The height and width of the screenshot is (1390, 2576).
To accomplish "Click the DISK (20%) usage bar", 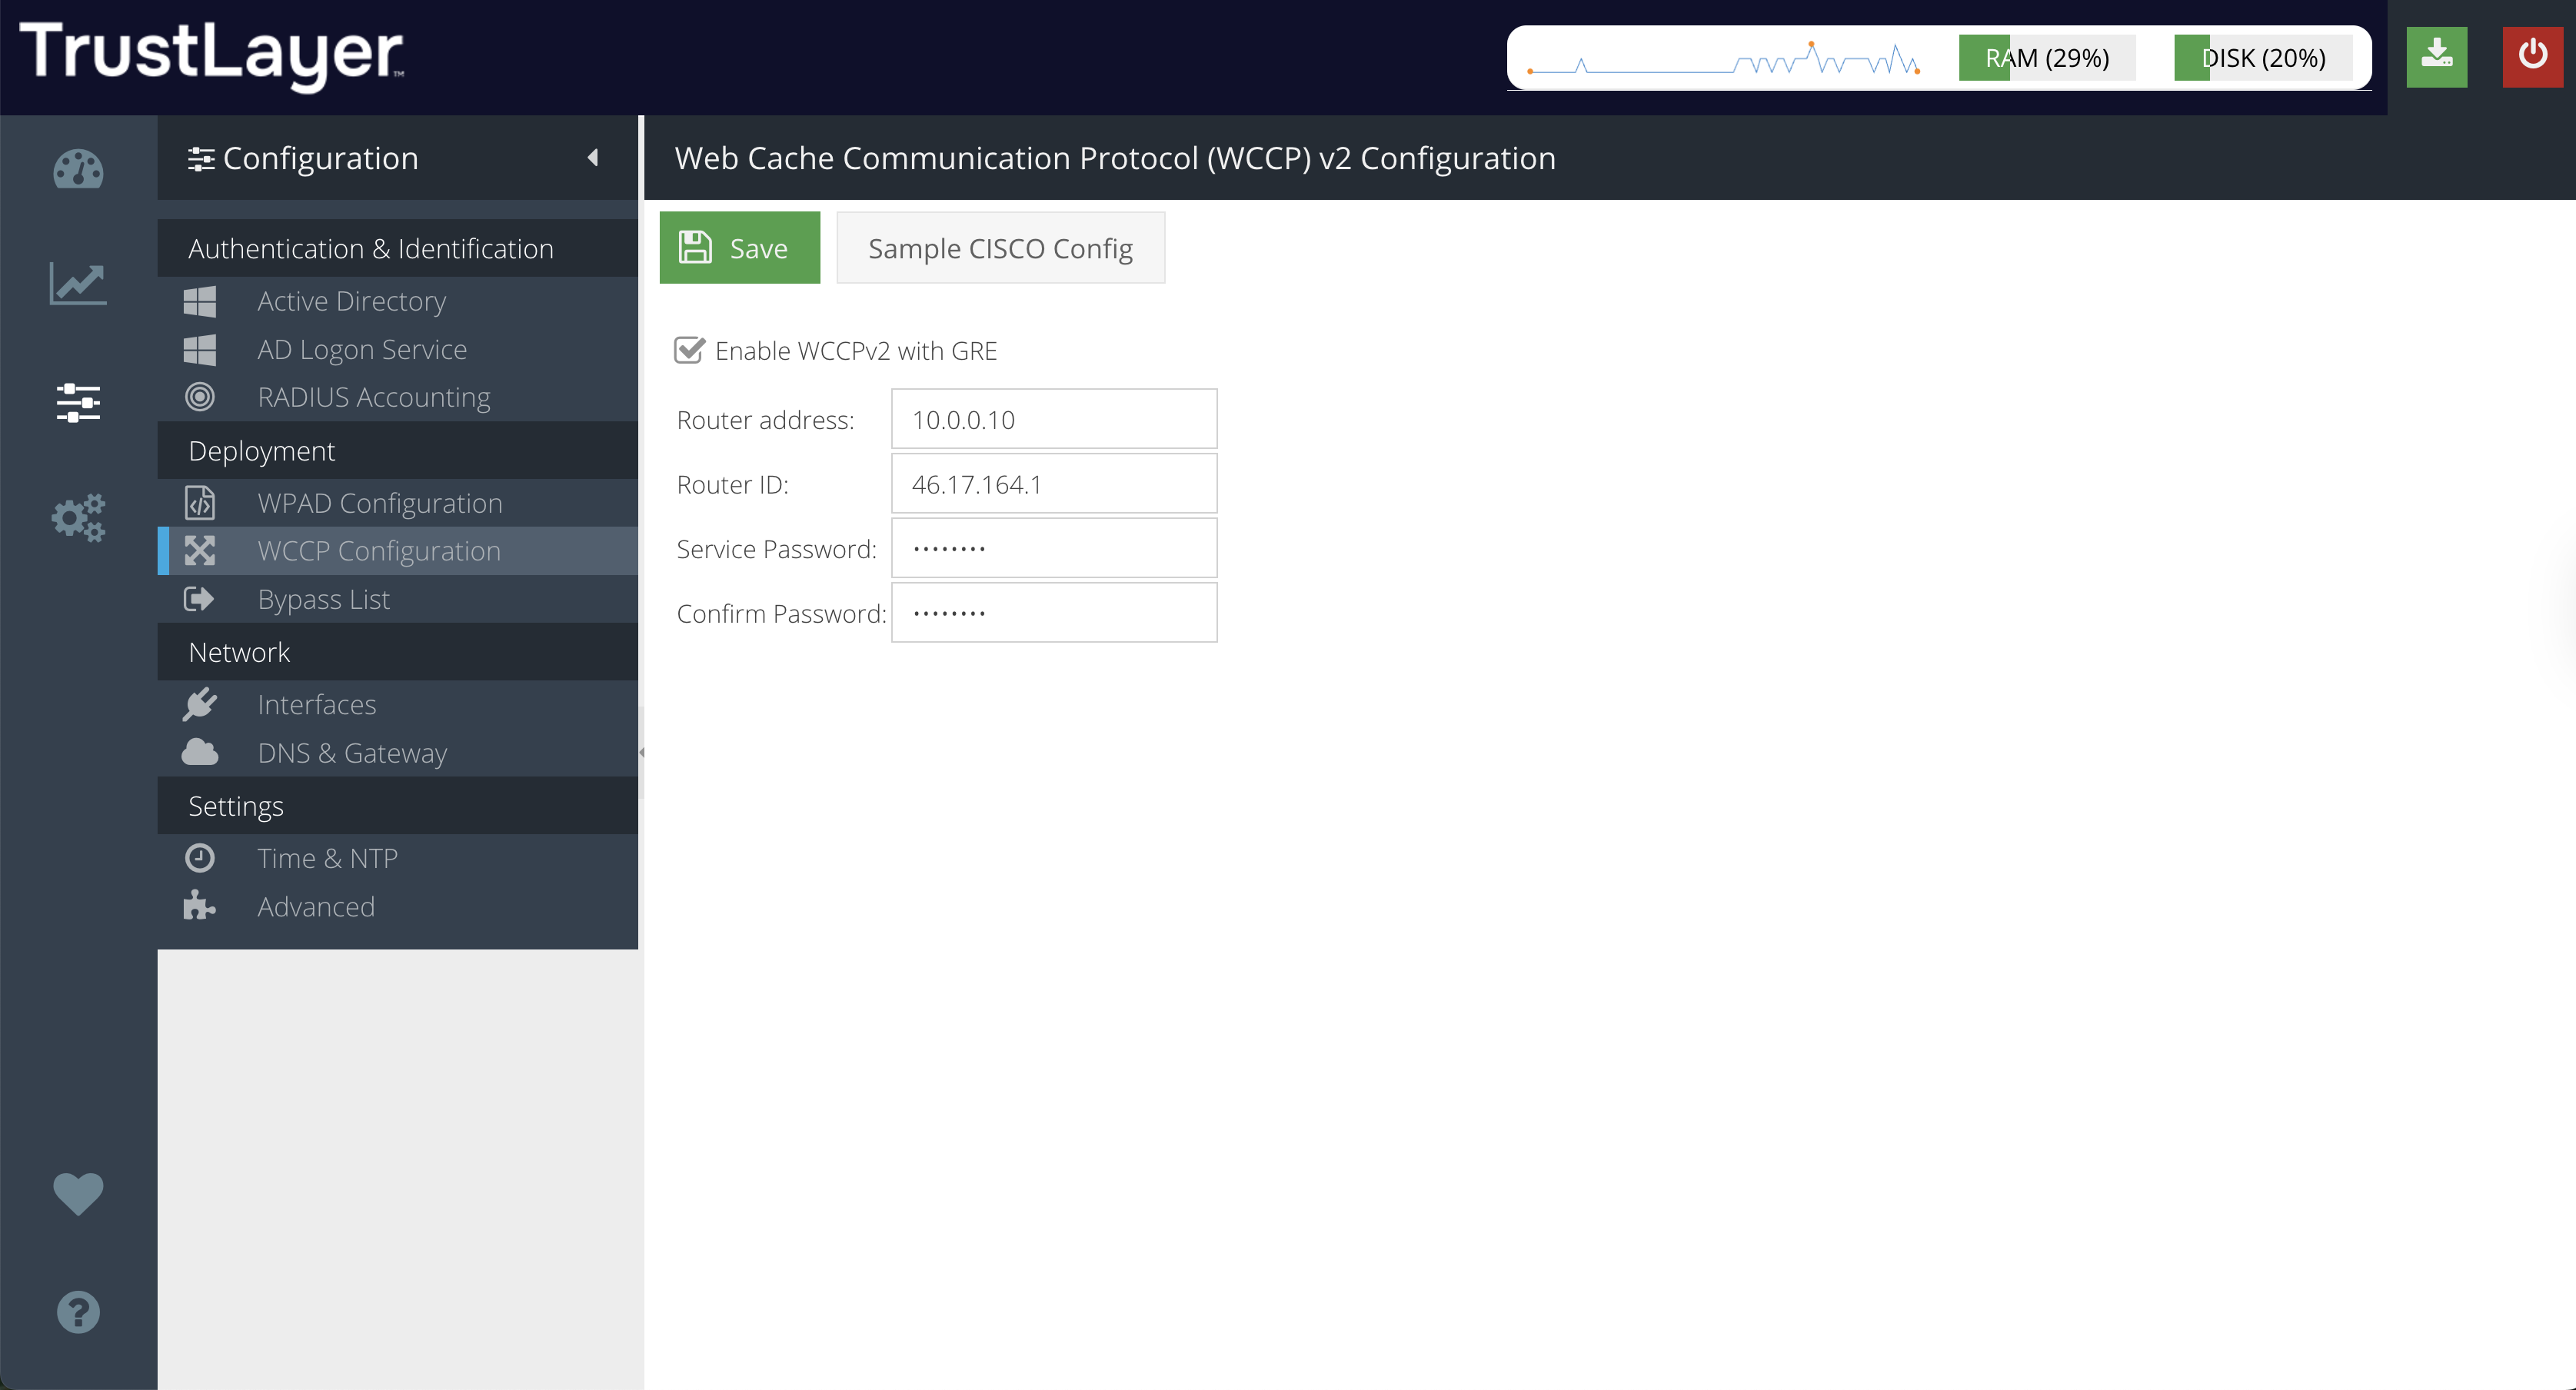I will tap(2263, 58).
